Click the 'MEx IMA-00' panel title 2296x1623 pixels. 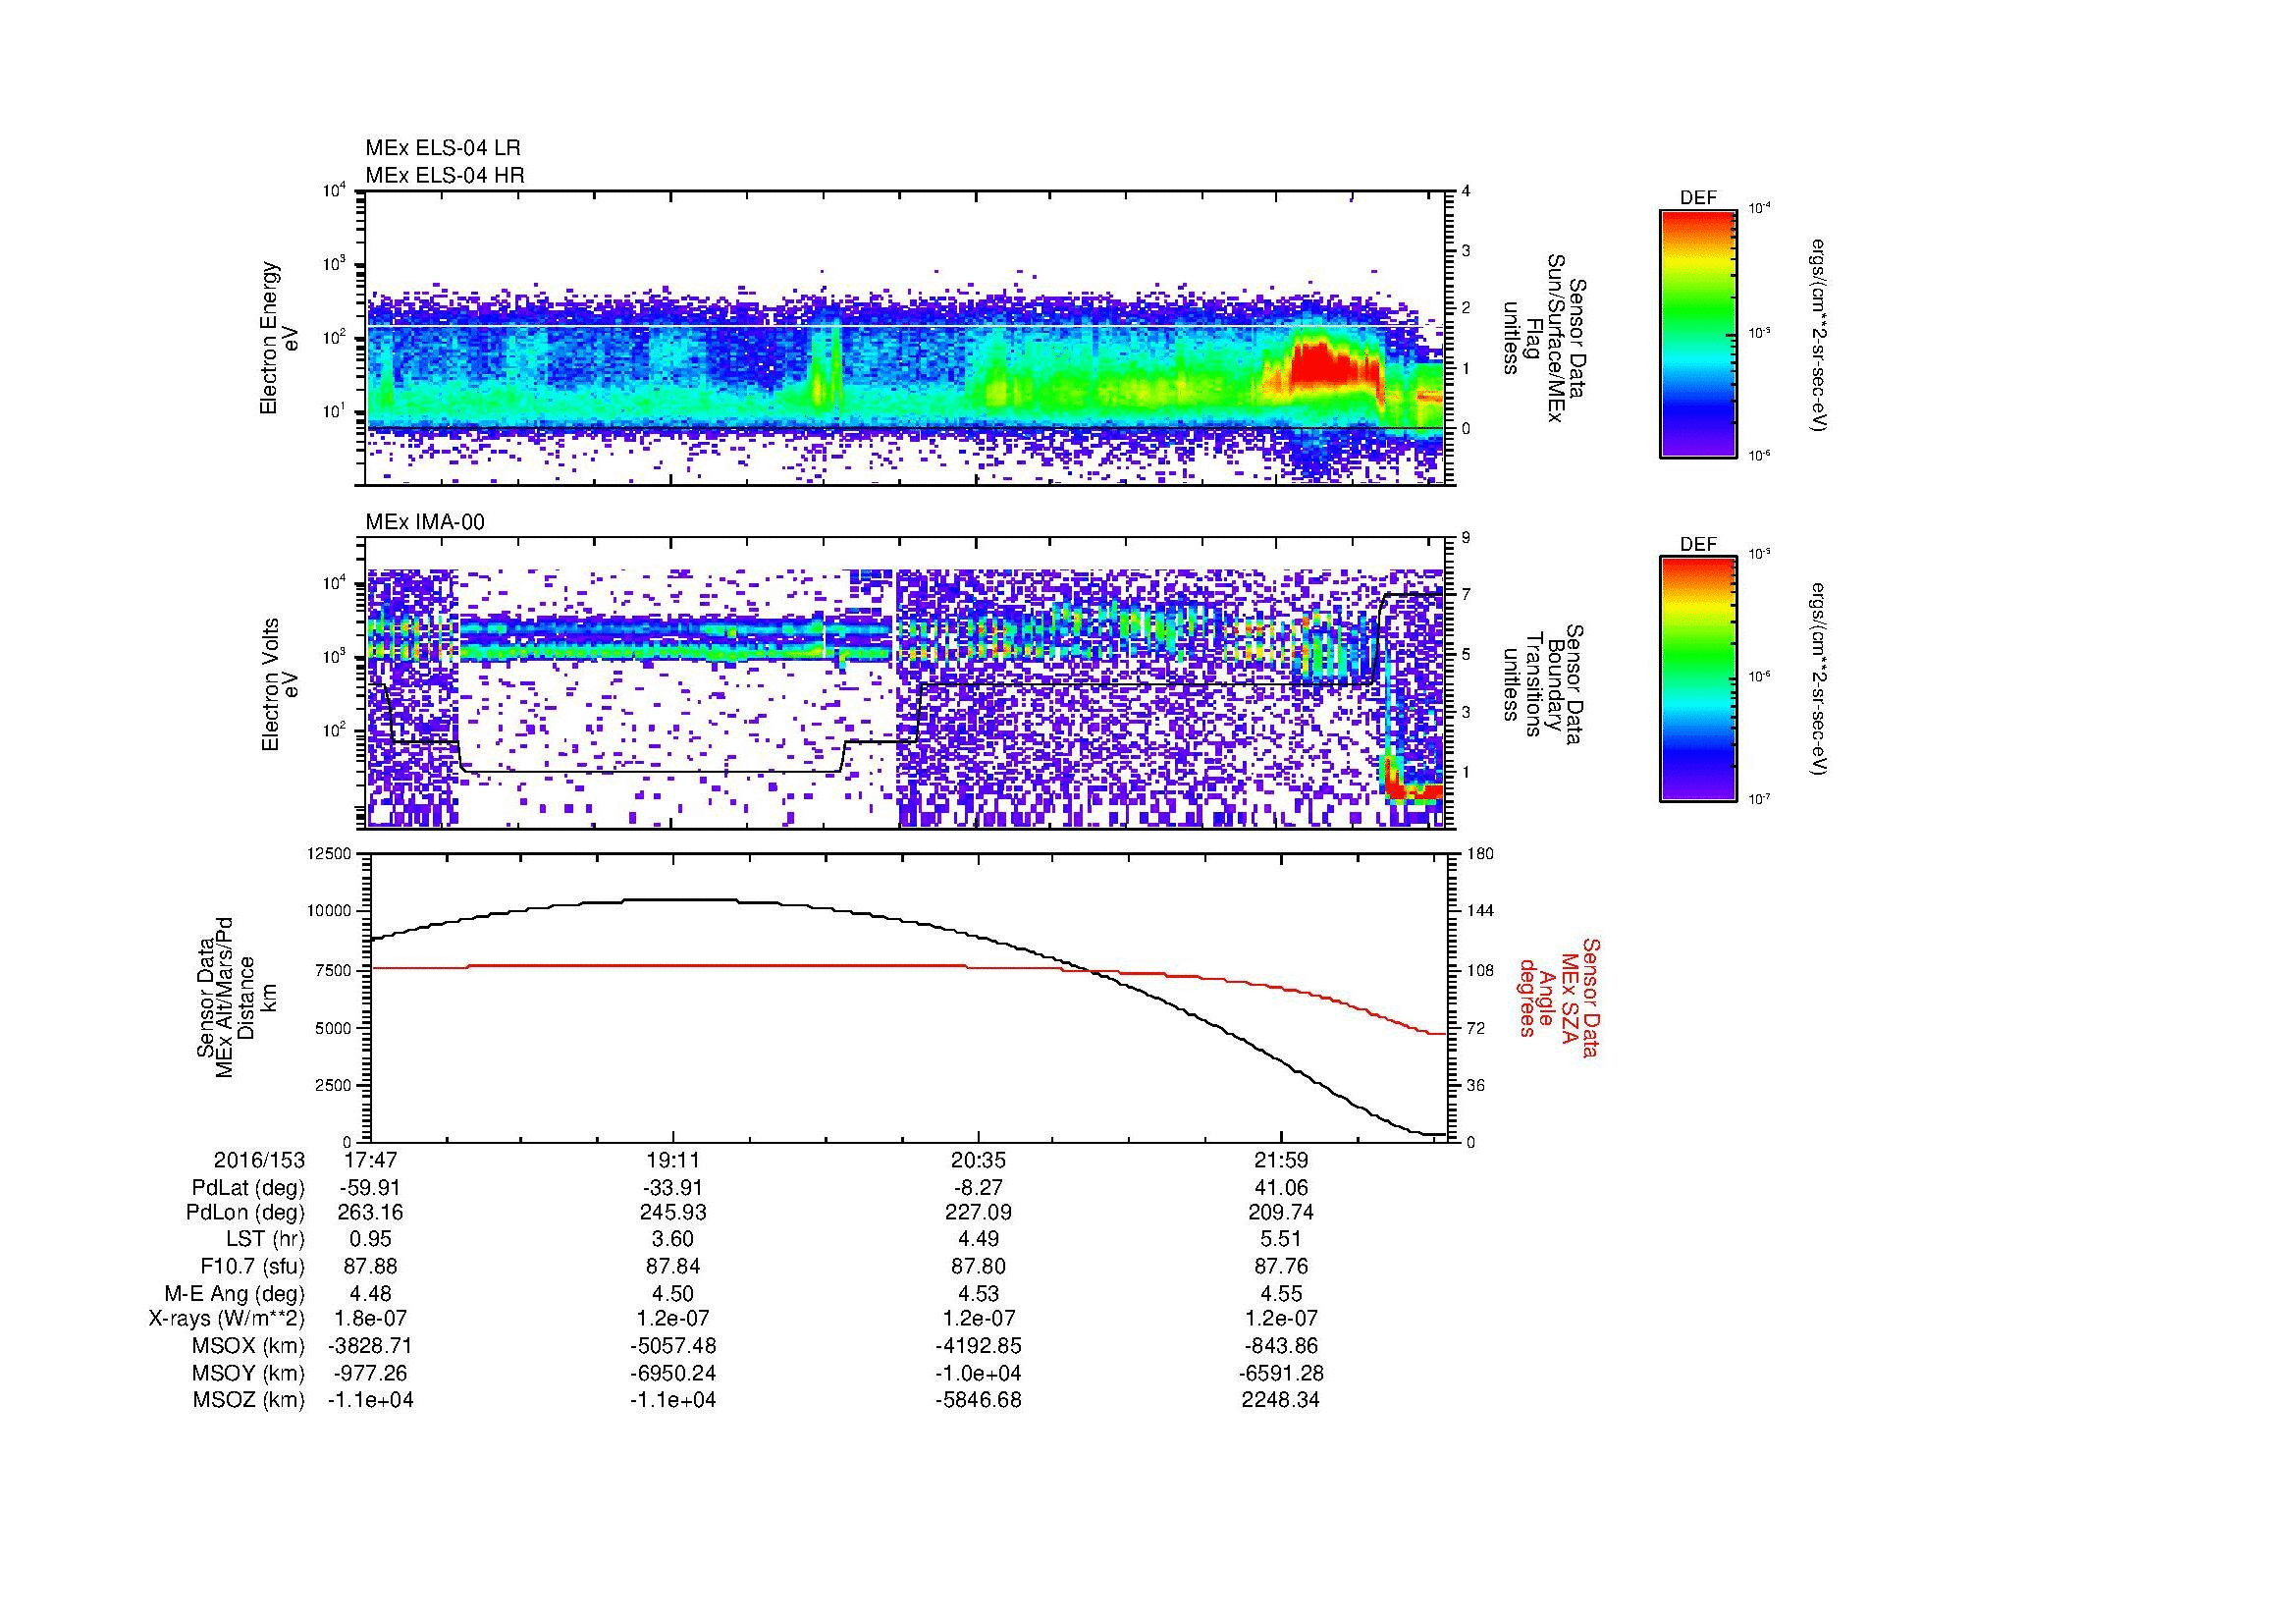point(425,522)
